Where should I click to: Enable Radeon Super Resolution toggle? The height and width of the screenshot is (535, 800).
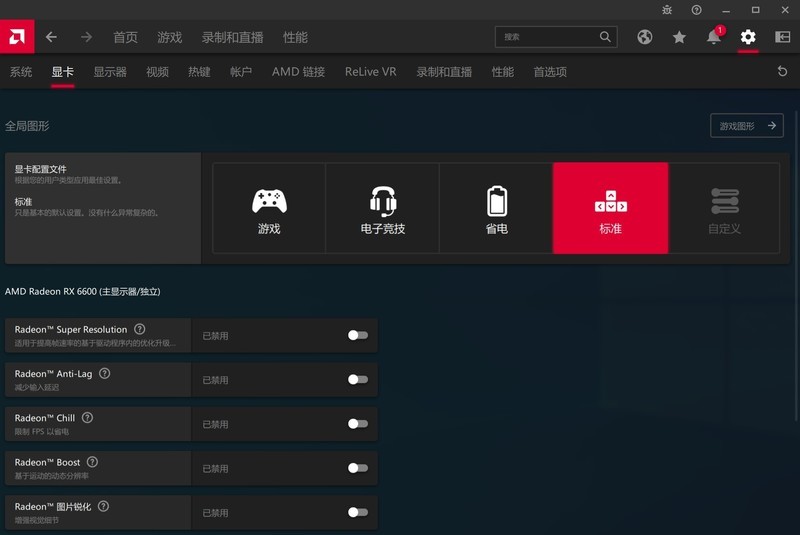358,335
